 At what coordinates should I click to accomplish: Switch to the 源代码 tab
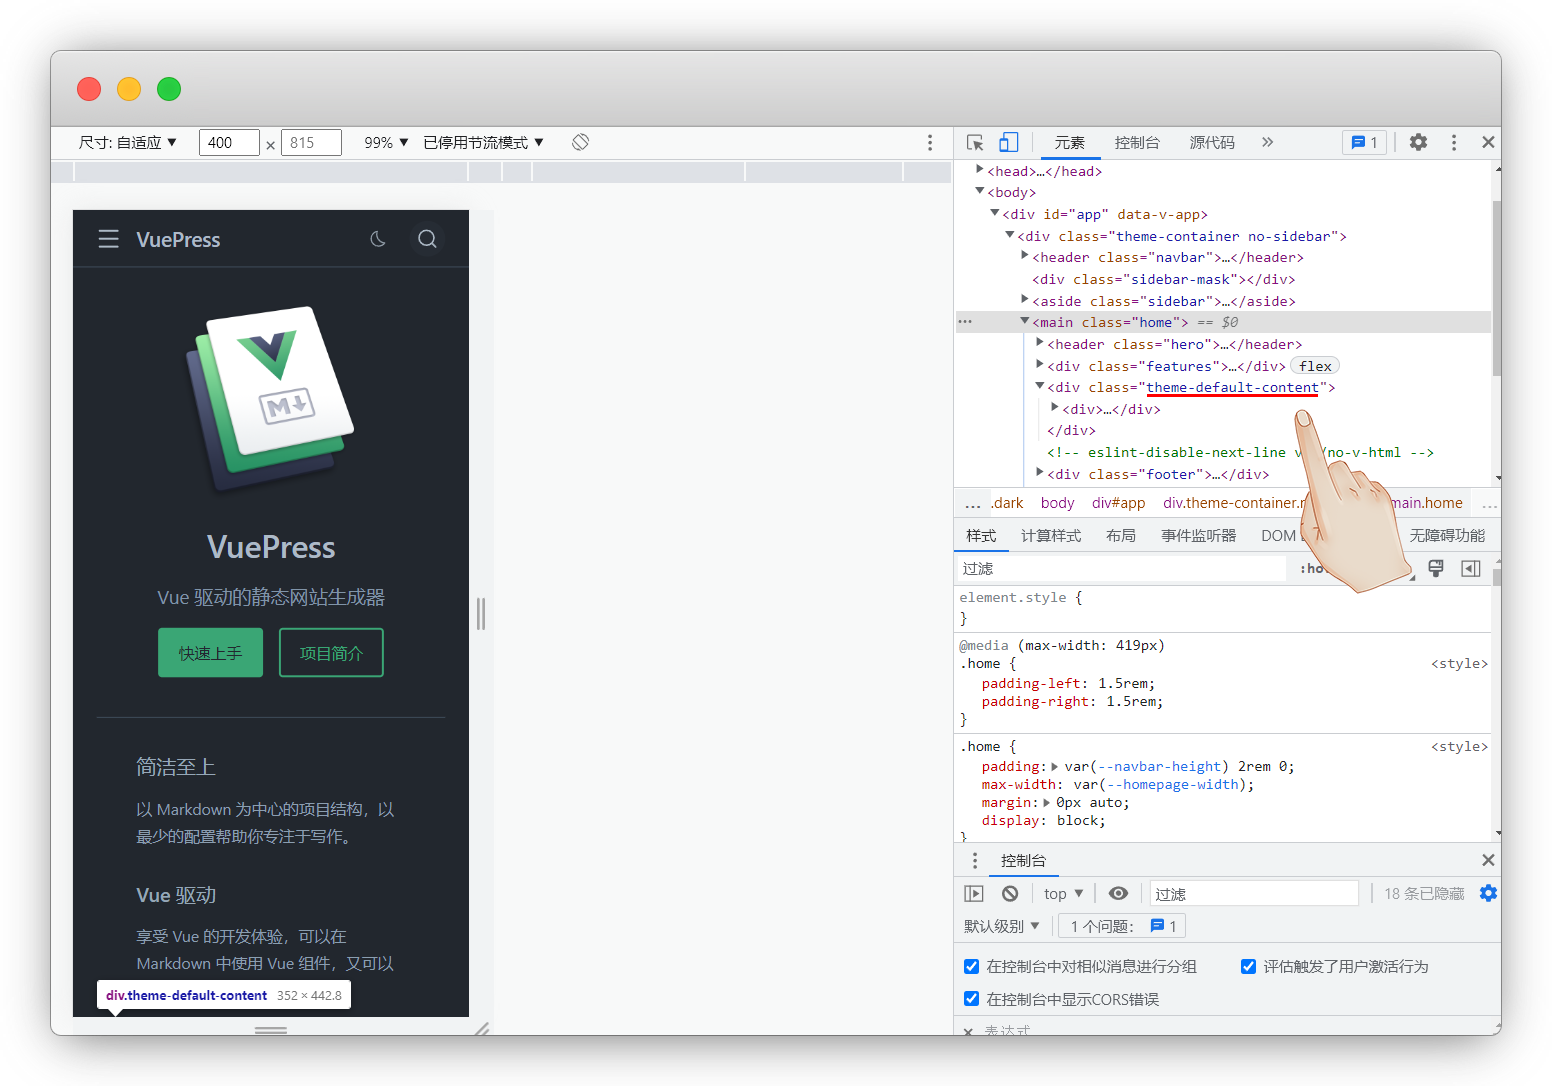click(1212, 142)
